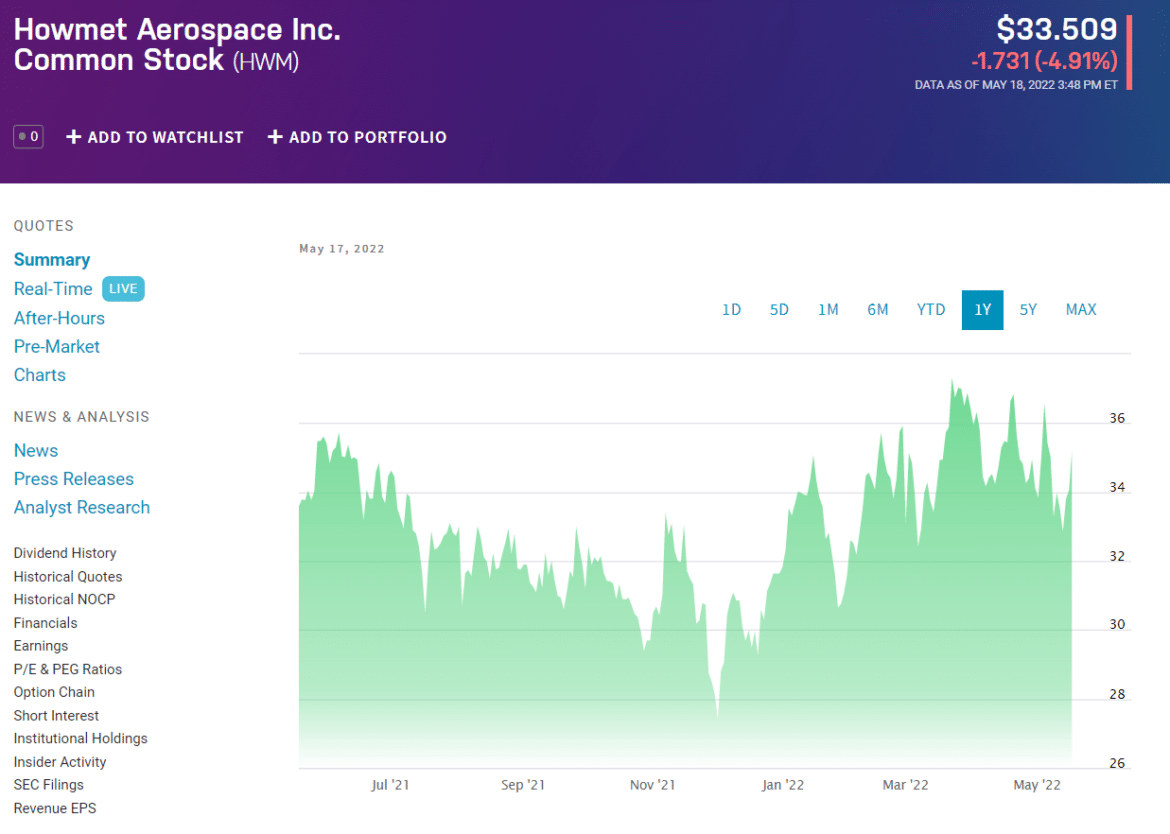This screenshot has width=1170, height=834.
Task: Select the 1D chart range
Action: (731, 310)
